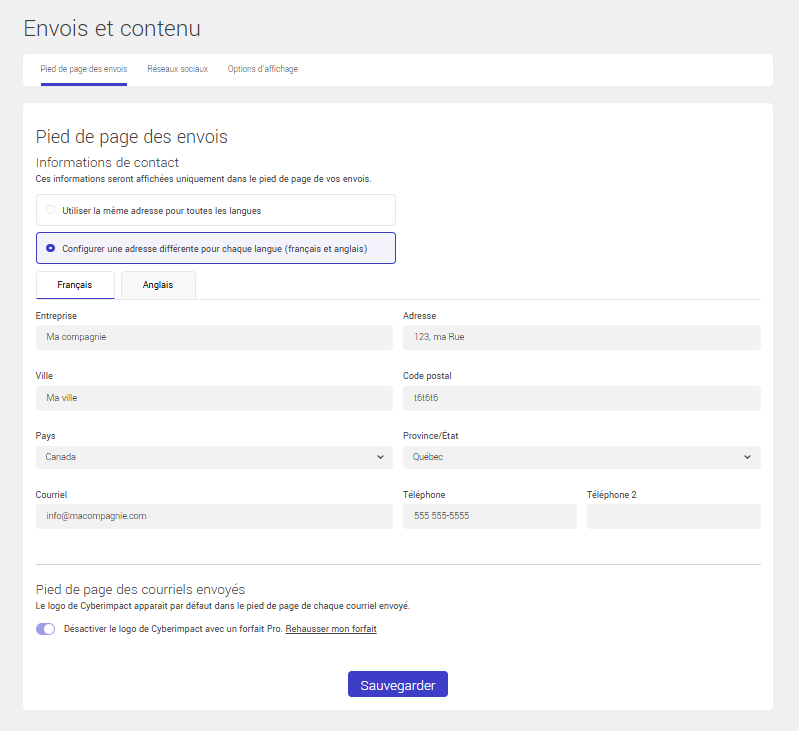Switch to the Français language tab

pyautogui.click(x=75, y=285)
